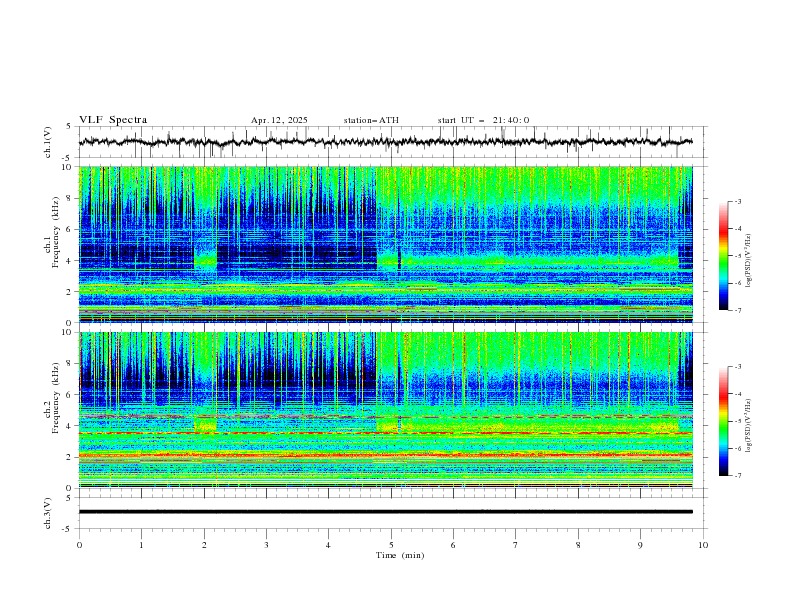Click the ch.2 spectrogram colorbar
This screenshot has height=612, width=792.
[723, 421]
